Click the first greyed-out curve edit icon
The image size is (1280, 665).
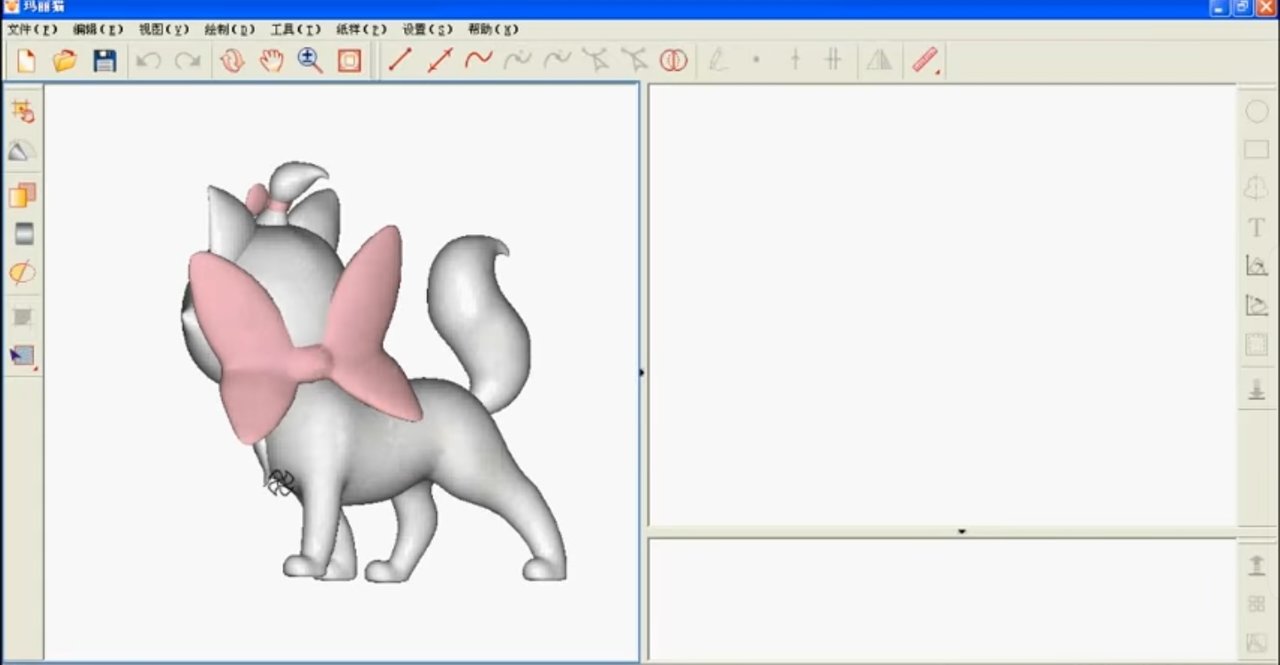coord(518,60)
